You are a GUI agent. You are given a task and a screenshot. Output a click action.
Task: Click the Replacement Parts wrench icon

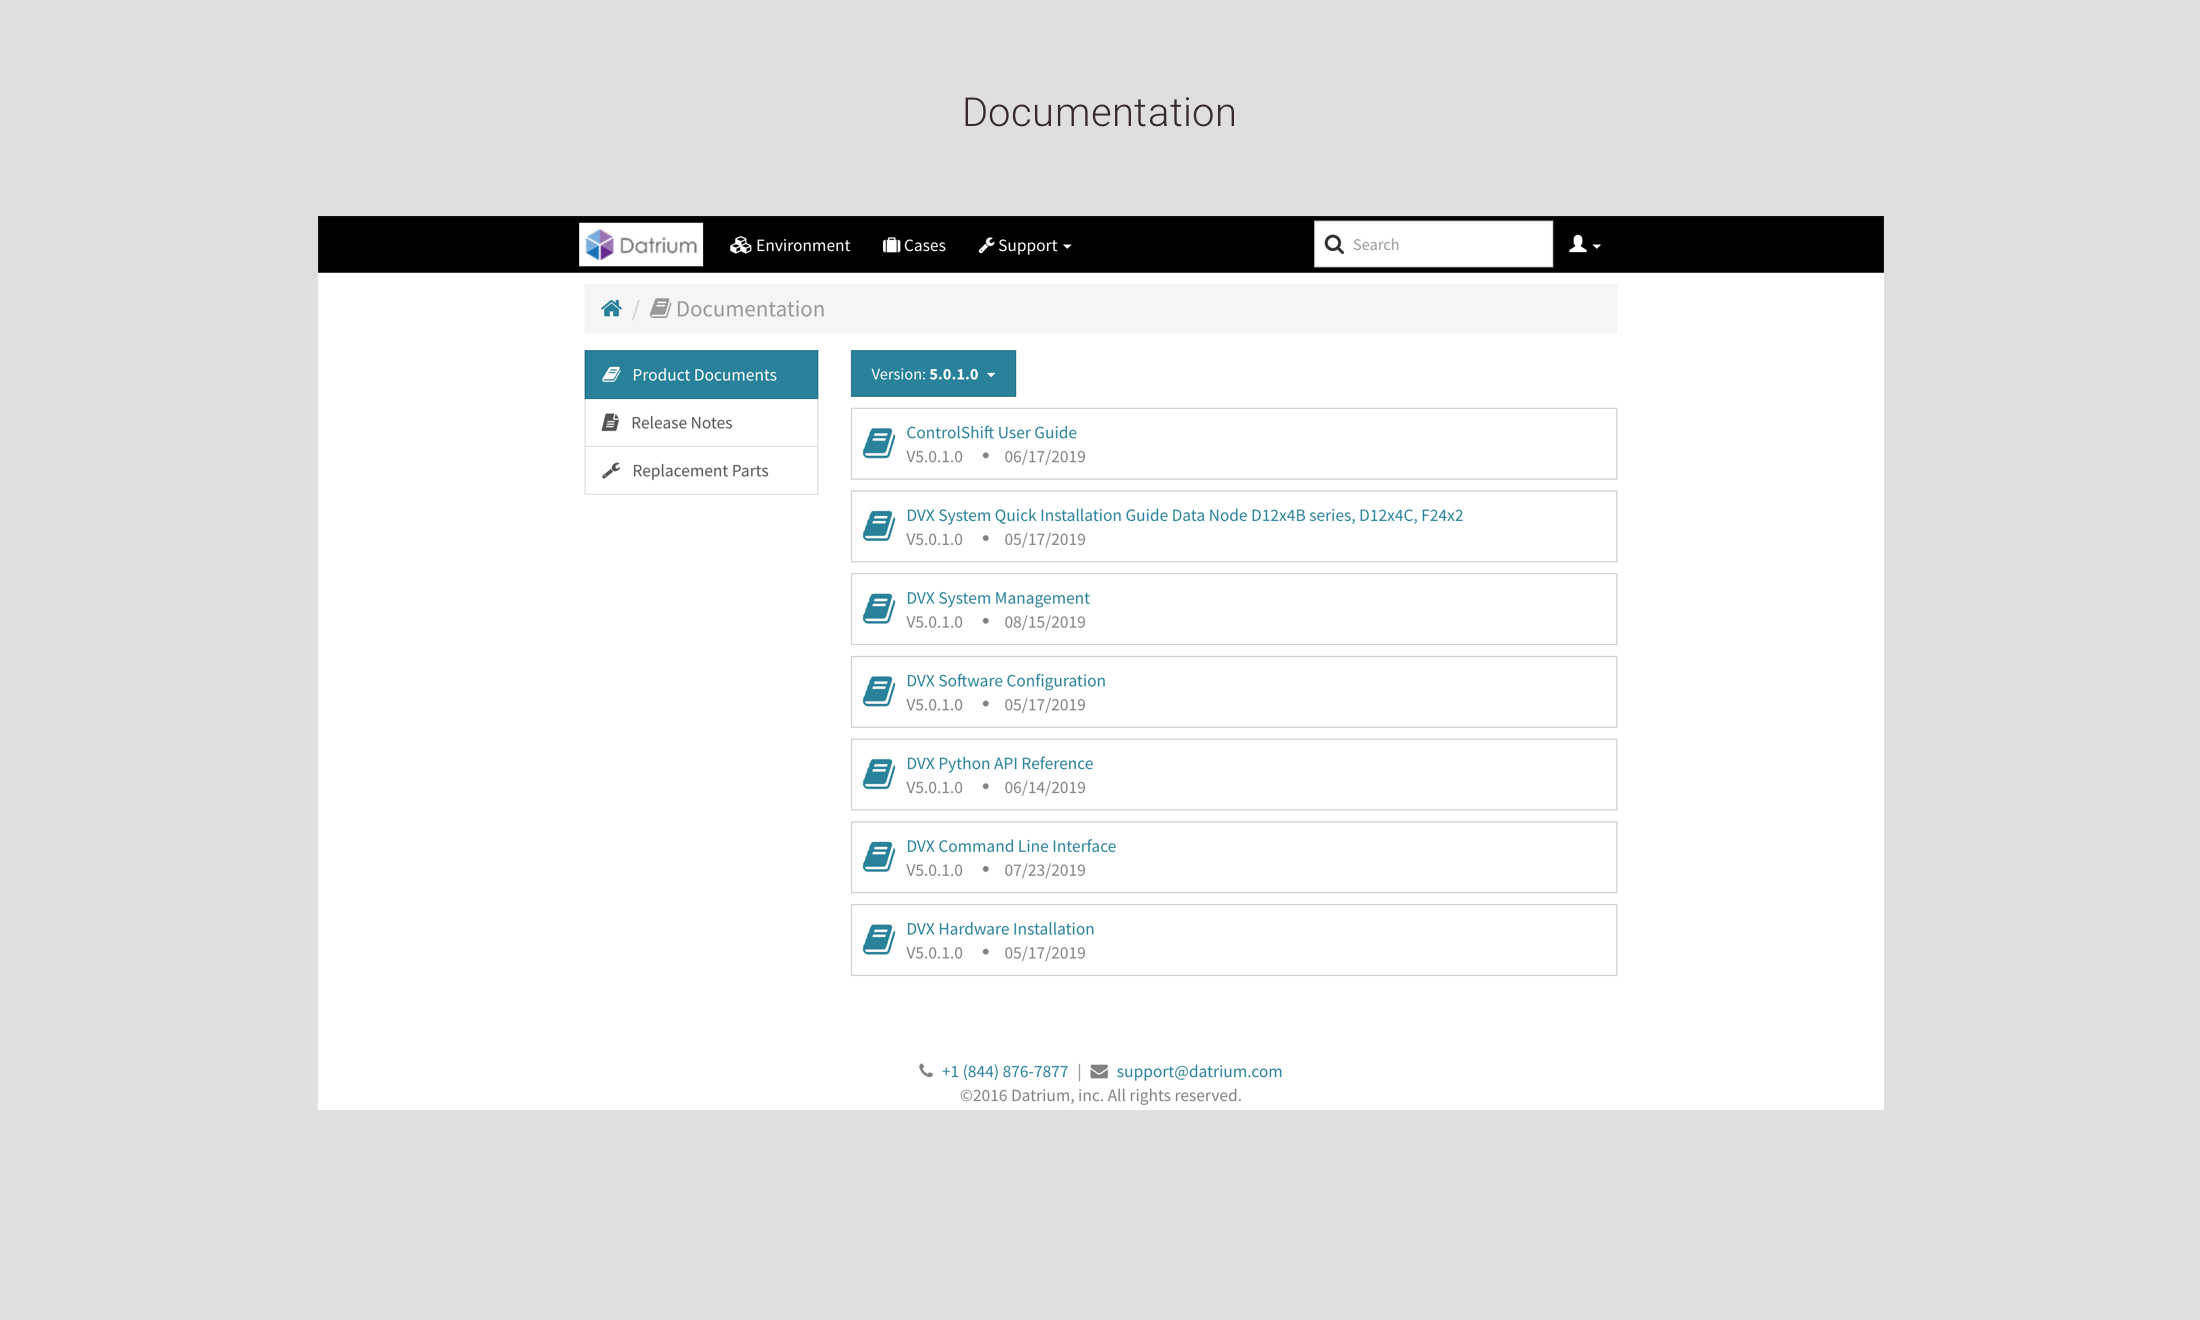[611, 471]
